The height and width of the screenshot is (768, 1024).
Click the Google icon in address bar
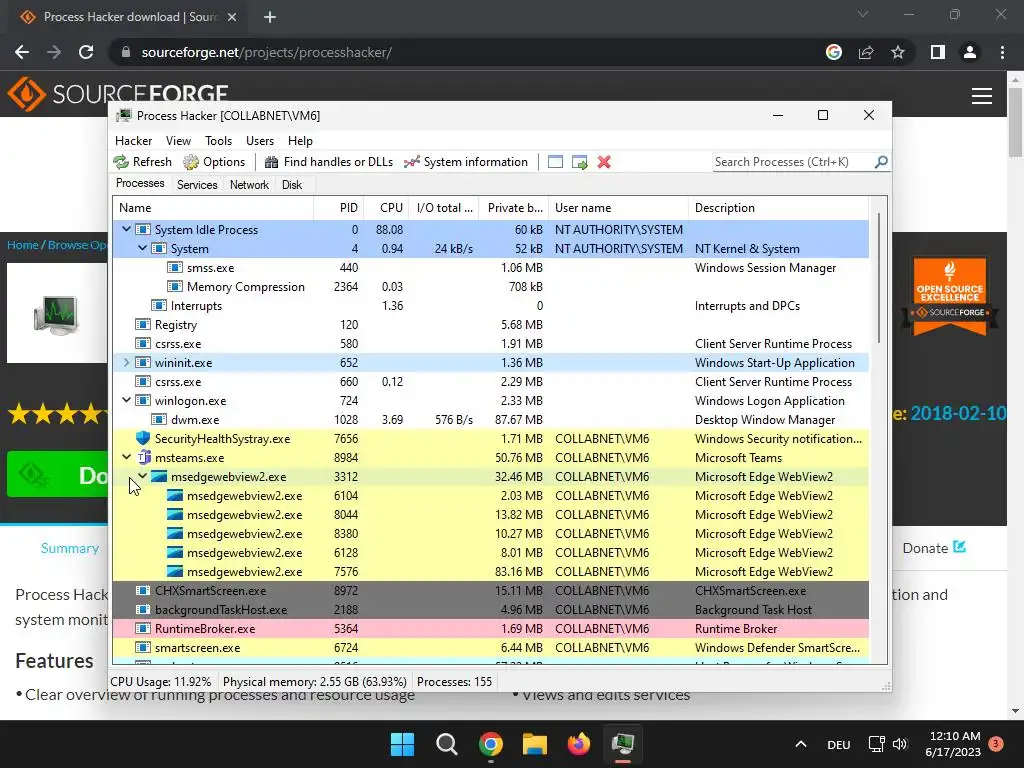[834, 52]
